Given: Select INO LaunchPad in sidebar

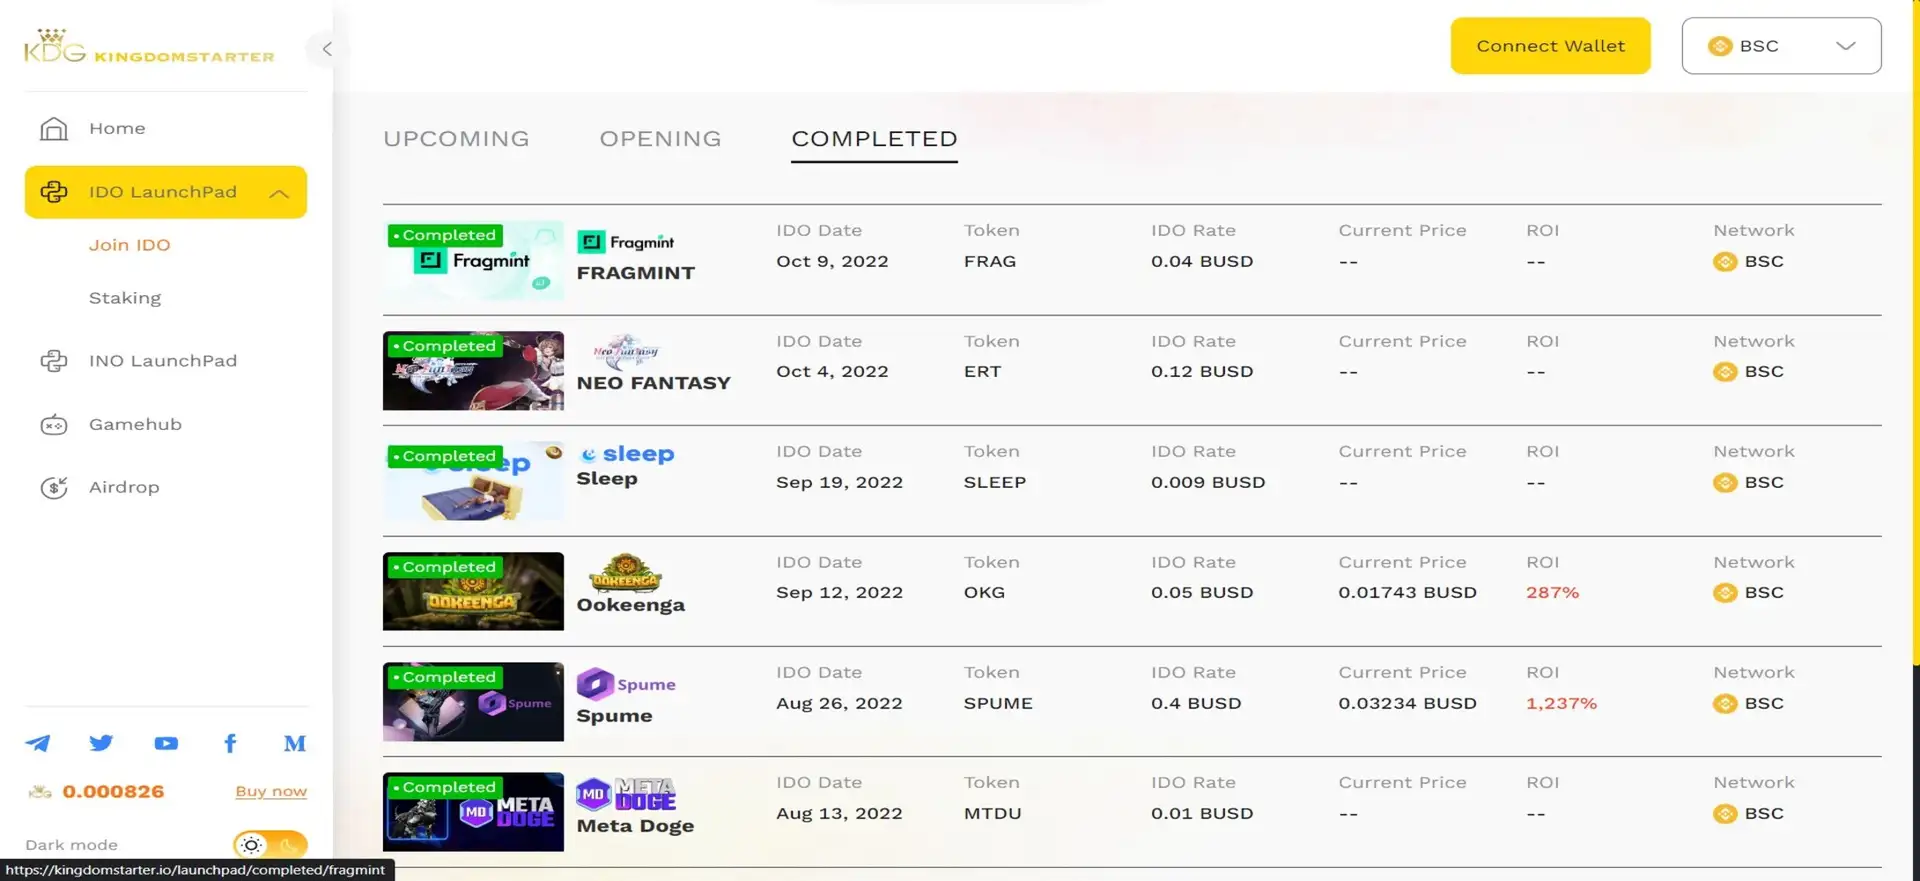Looking at the screenshot, I should pyautogui.click(x=163, y=361).
